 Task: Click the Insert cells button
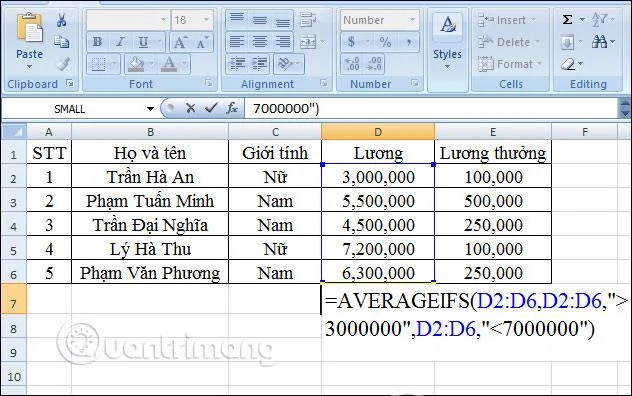point(507,20)
